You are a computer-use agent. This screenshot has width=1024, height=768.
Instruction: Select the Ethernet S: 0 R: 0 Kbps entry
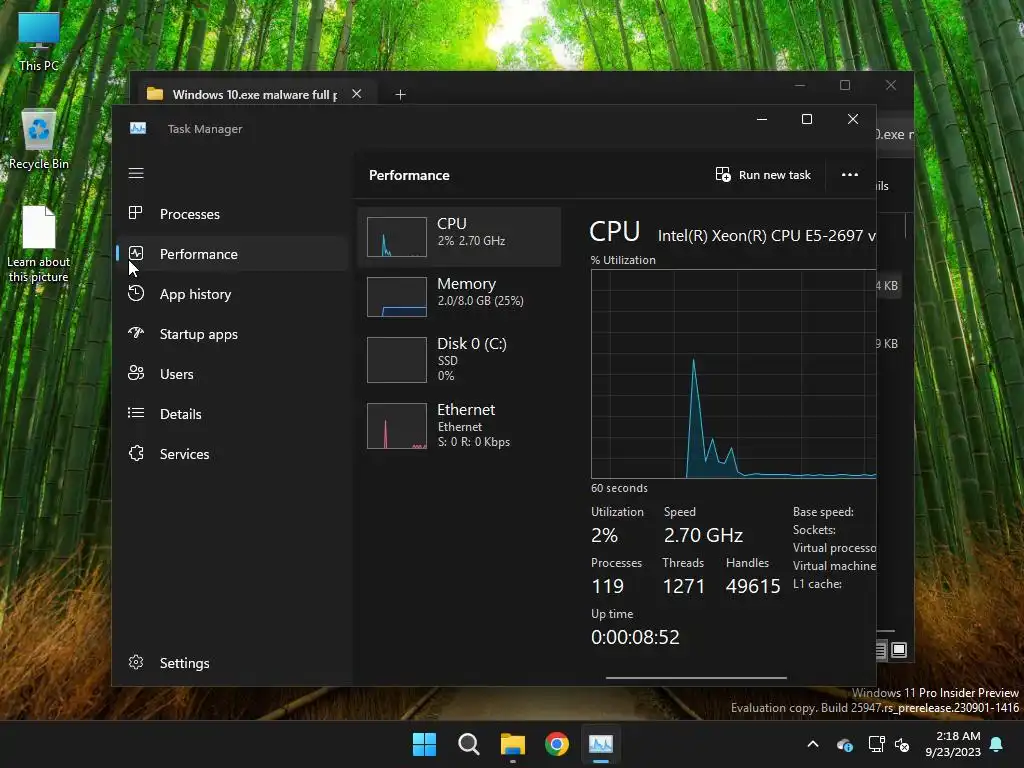pos(459,426)
